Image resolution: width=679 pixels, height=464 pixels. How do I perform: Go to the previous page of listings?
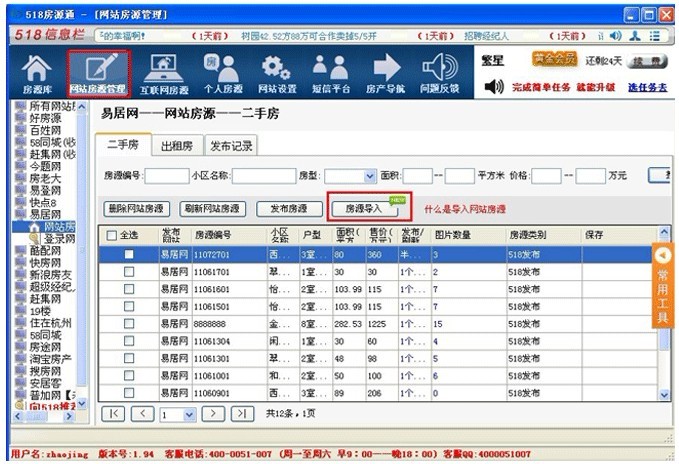point(142,414)
